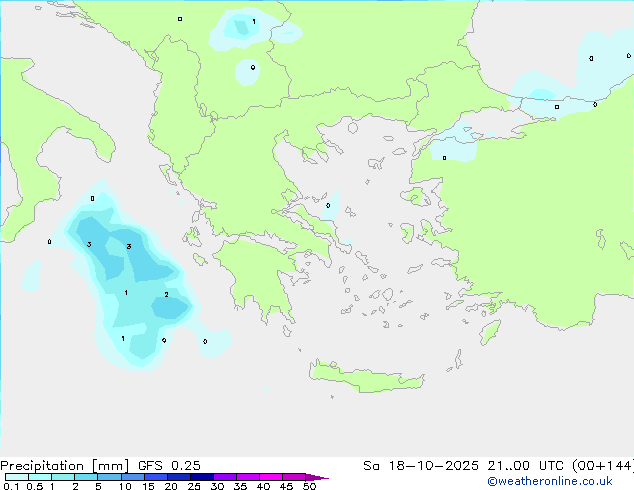Select the 20–25 mm dark blue legend swatch
The image size is (634, 490).
point(179,477)
